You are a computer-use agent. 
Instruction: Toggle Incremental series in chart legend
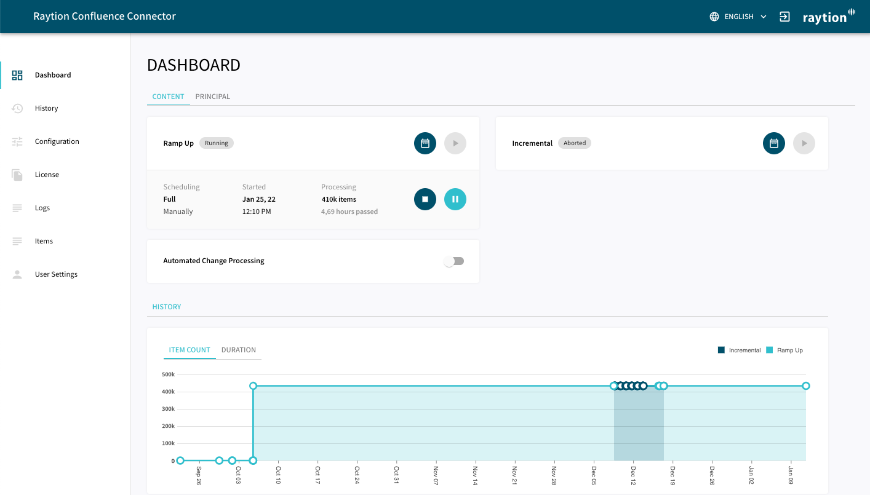click(x=739, y=350)
